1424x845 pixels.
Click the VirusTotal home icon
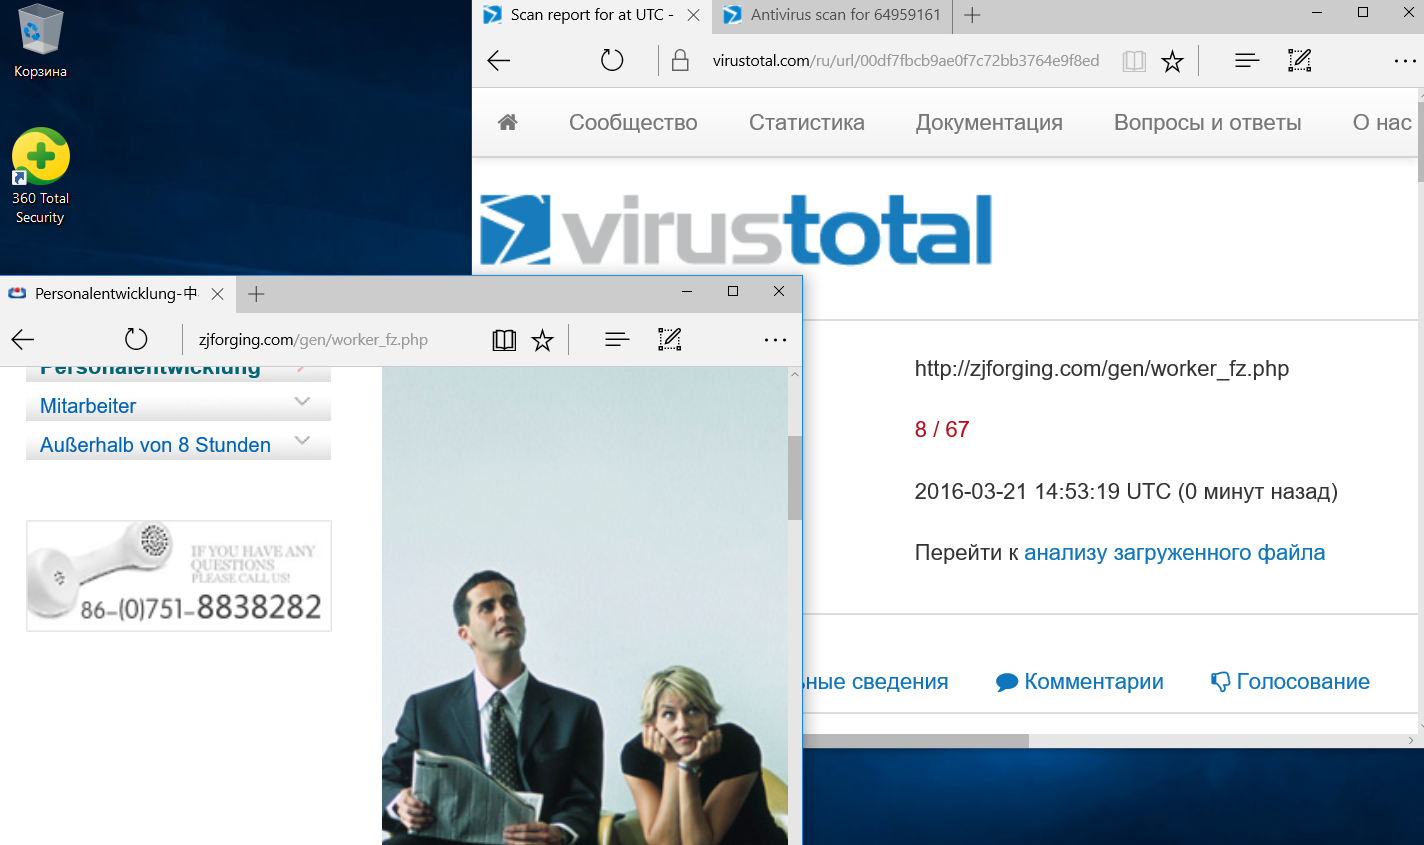pos(508,122)
